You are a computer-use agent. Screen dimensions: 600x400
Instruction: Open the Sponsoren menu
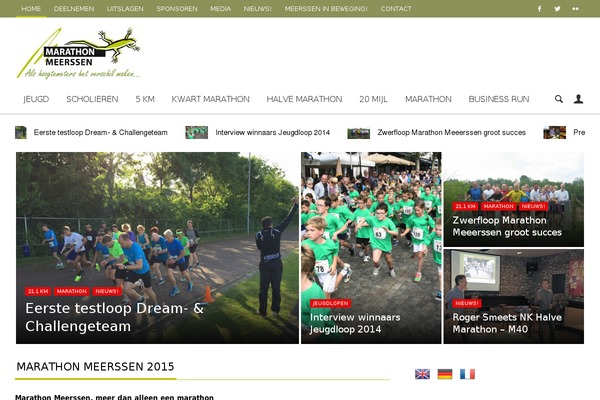[177, 8]
